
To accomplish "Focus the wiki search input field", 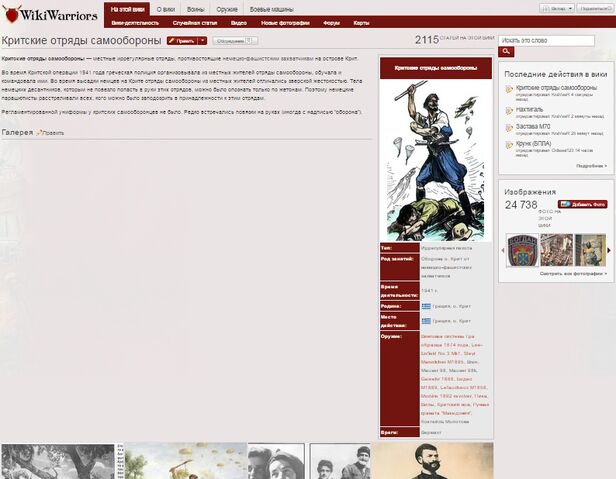I will coord(546,40).
